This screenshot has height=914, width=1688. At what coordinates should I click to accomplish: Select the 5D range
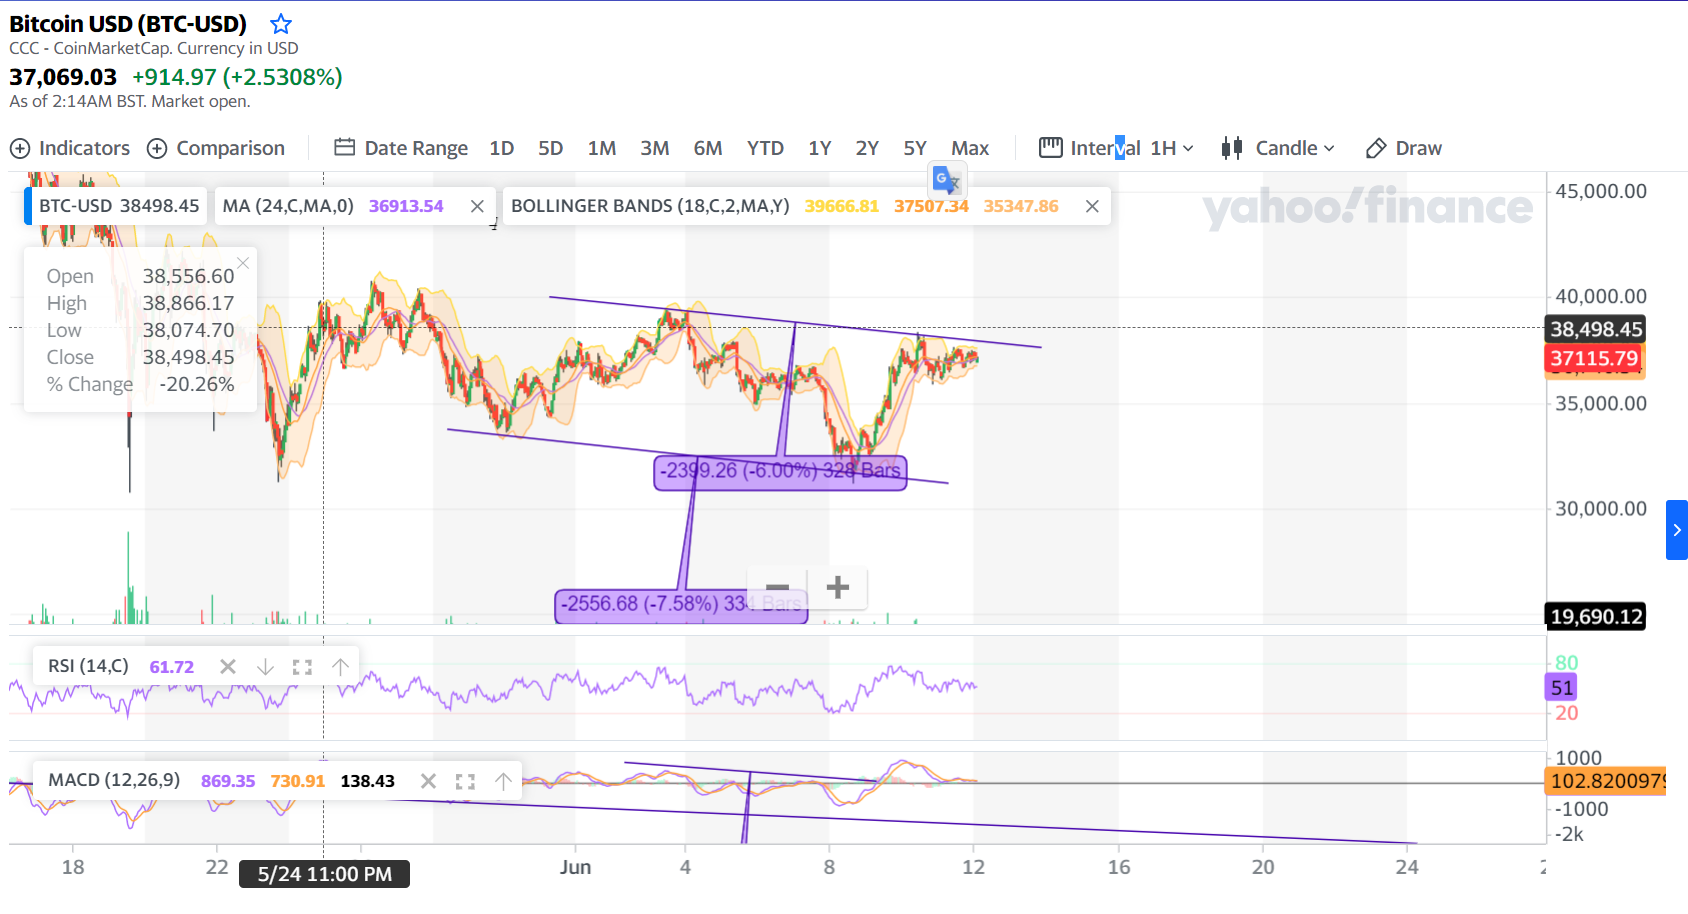pyautogui.click(x=551, y=148)
